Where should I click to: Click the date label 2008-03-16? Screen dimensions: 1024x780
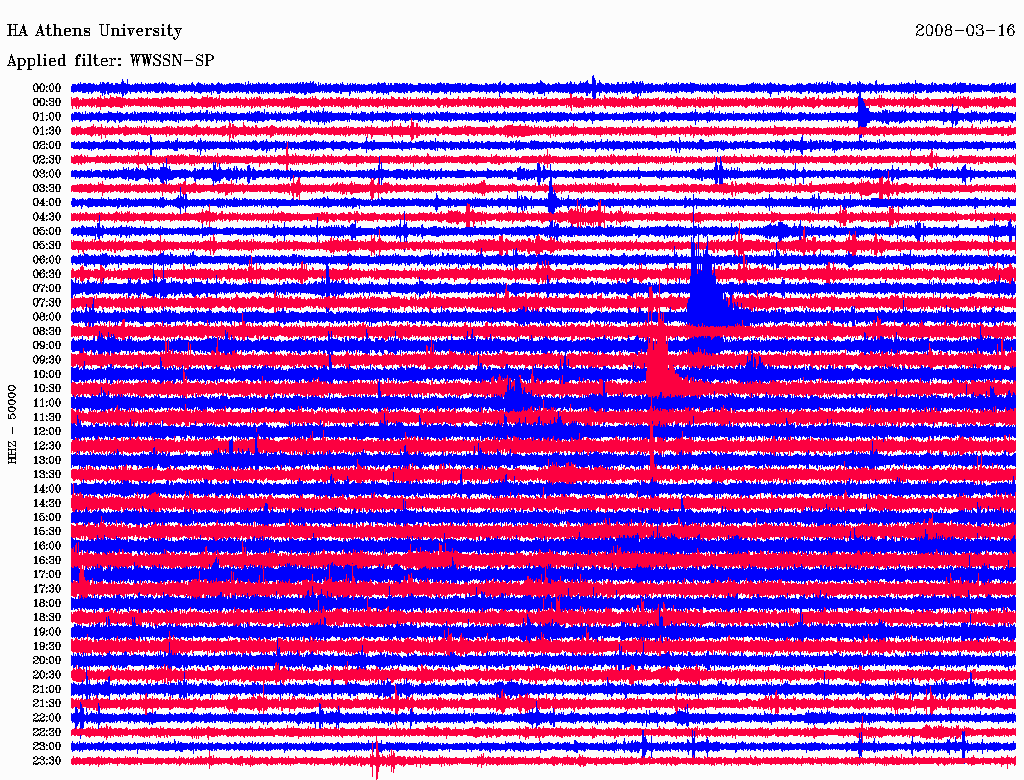[x=965, y=31]
